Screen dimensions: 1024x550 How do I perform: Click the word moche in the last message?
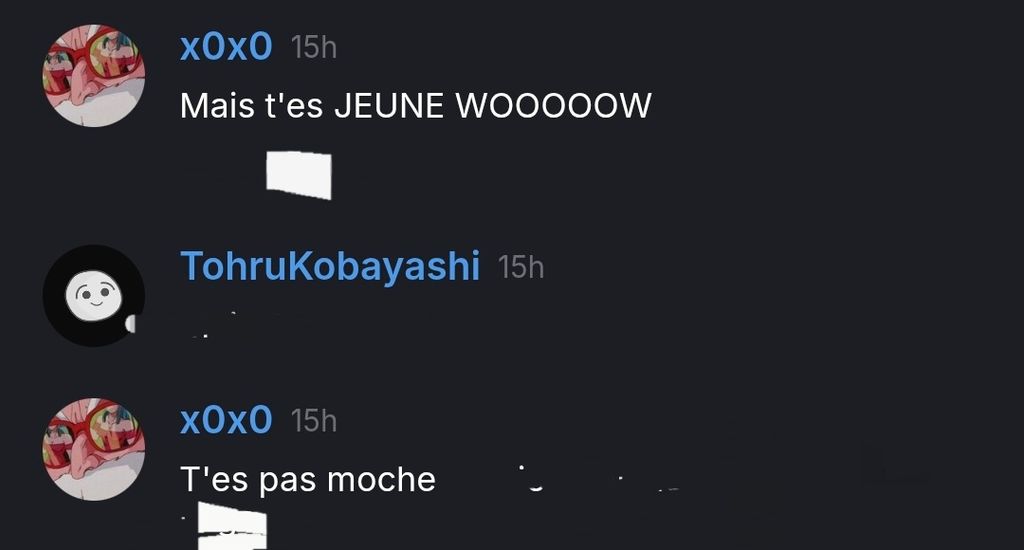[x=381, y=480]
